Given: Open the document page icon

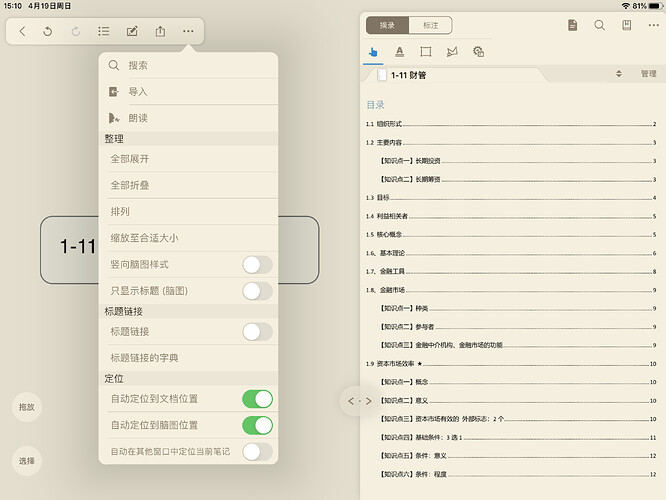Looking at the screenshot, I should [x=573, y=25].
